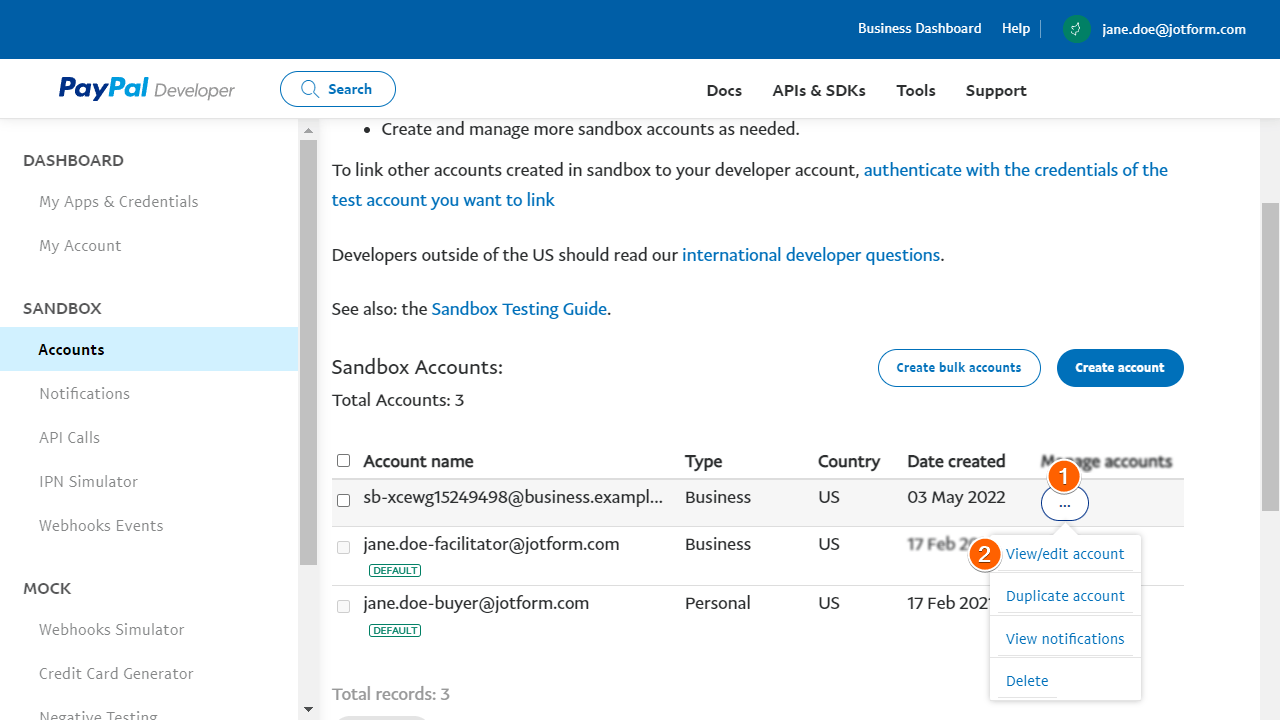Open the Search box
The width and height of the screenshot is (1280, 720).
(x=338, y=89)
